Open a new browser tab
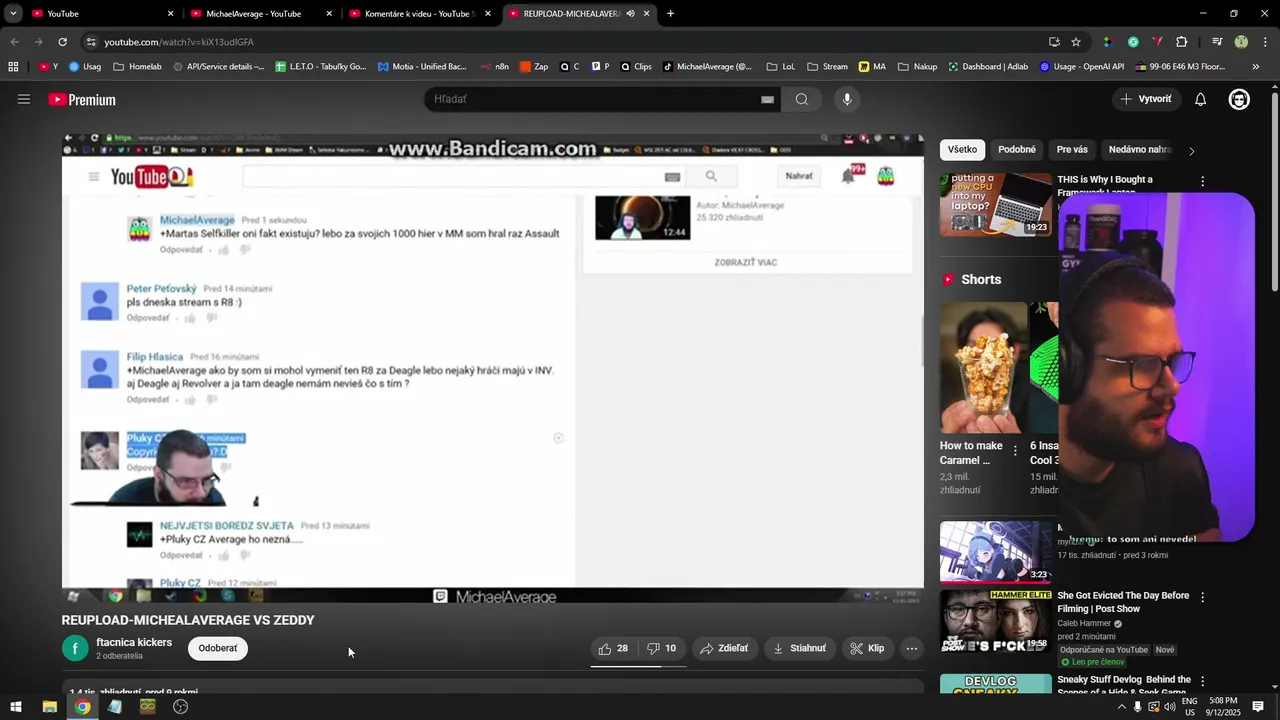This screenshot has width=1280, height=720. point(670,14)
